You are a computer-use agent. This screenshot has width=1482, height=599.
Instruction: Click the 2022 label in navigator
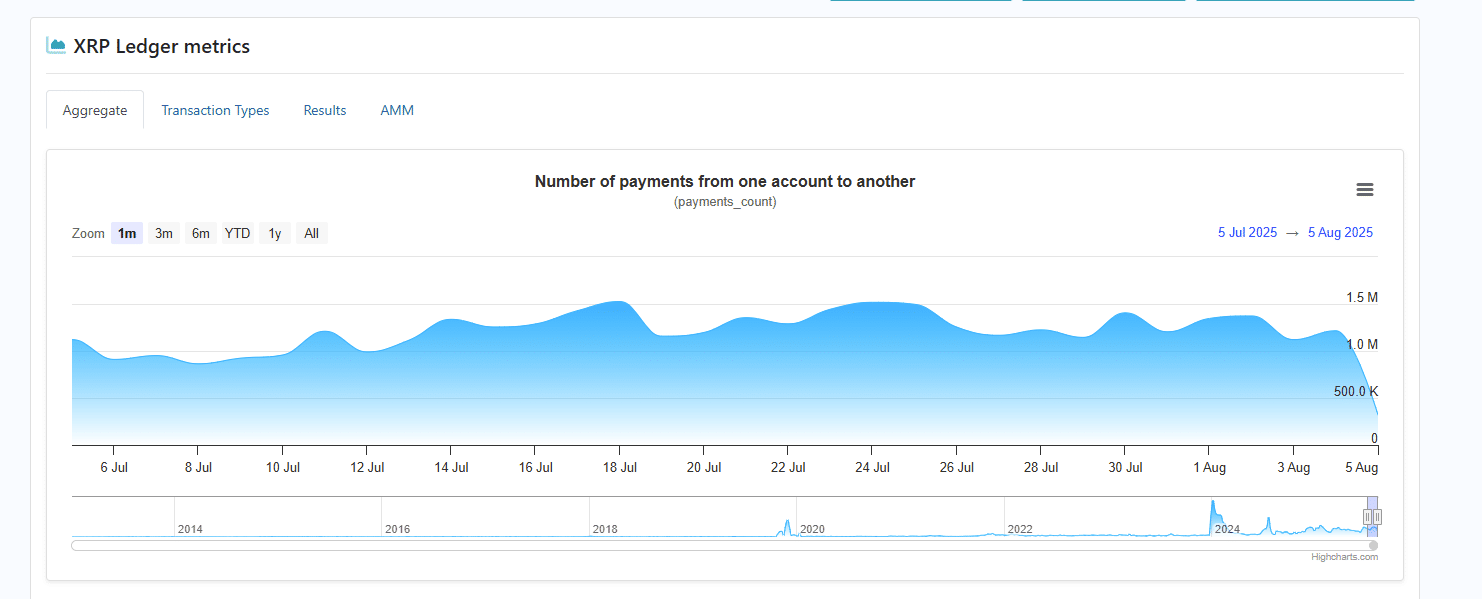(1020, 529)
